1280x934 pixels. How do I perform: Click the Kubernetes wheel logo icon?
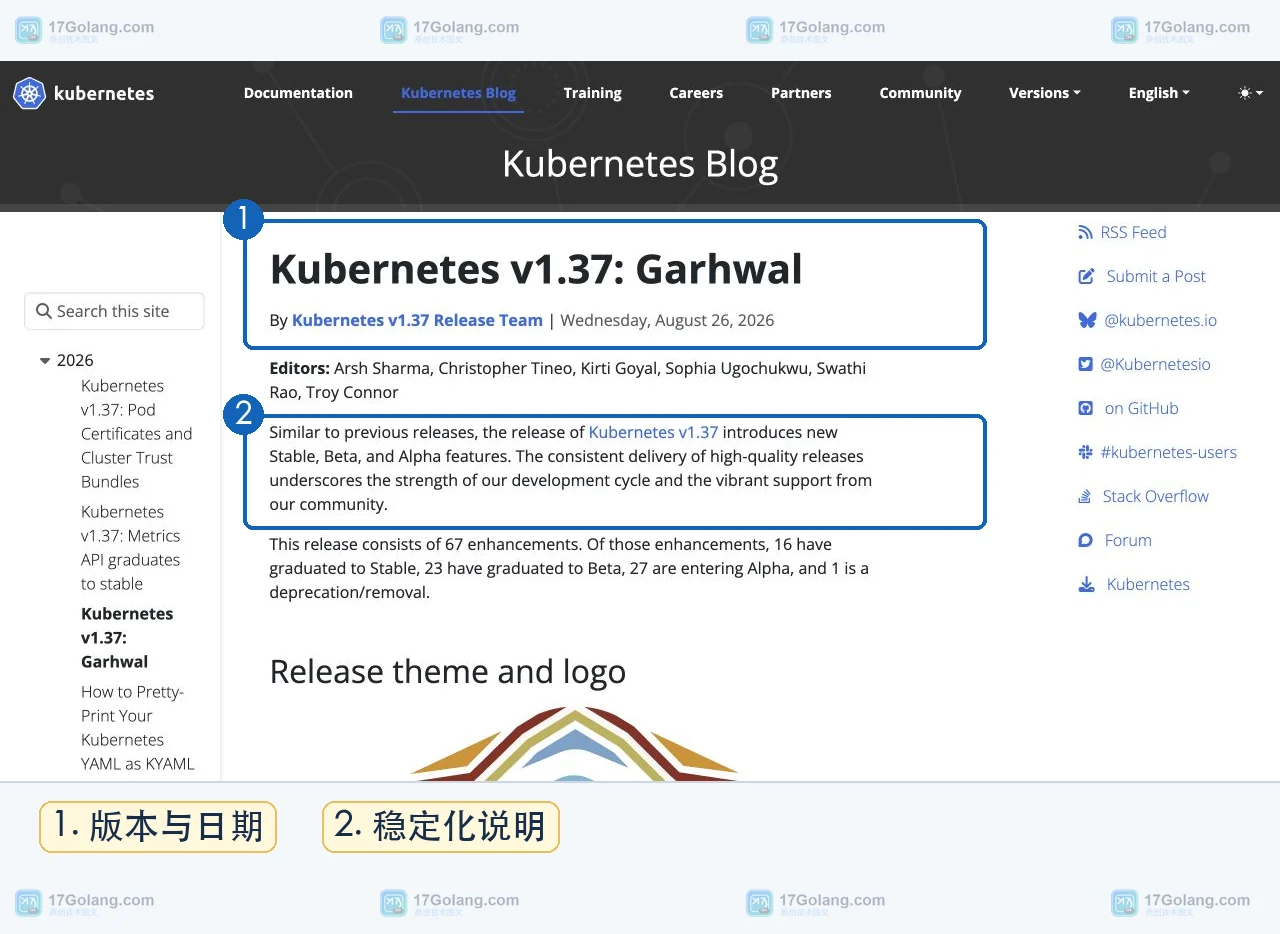click(x=29, y=93)
